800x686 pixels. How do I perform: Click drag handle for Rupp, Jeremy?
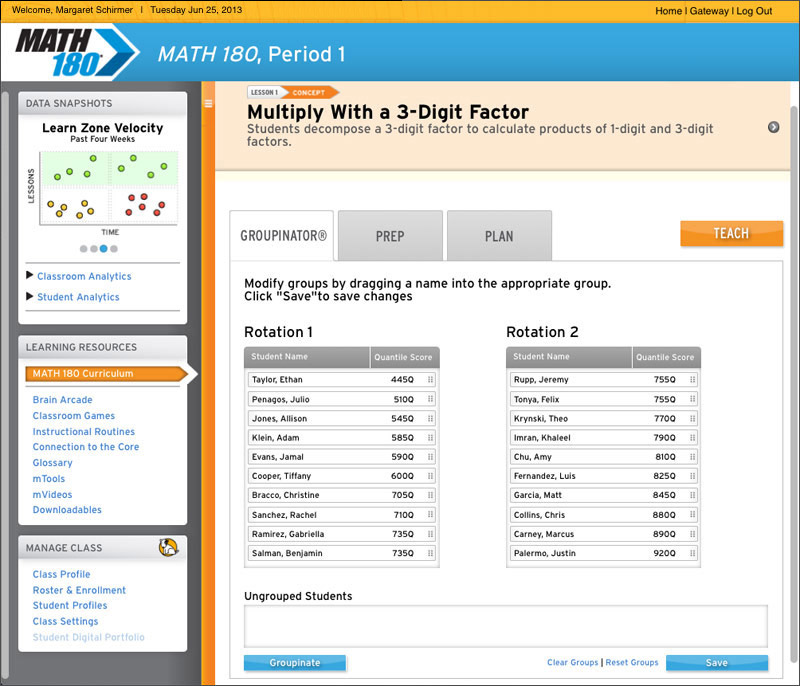tap(692, 379)
